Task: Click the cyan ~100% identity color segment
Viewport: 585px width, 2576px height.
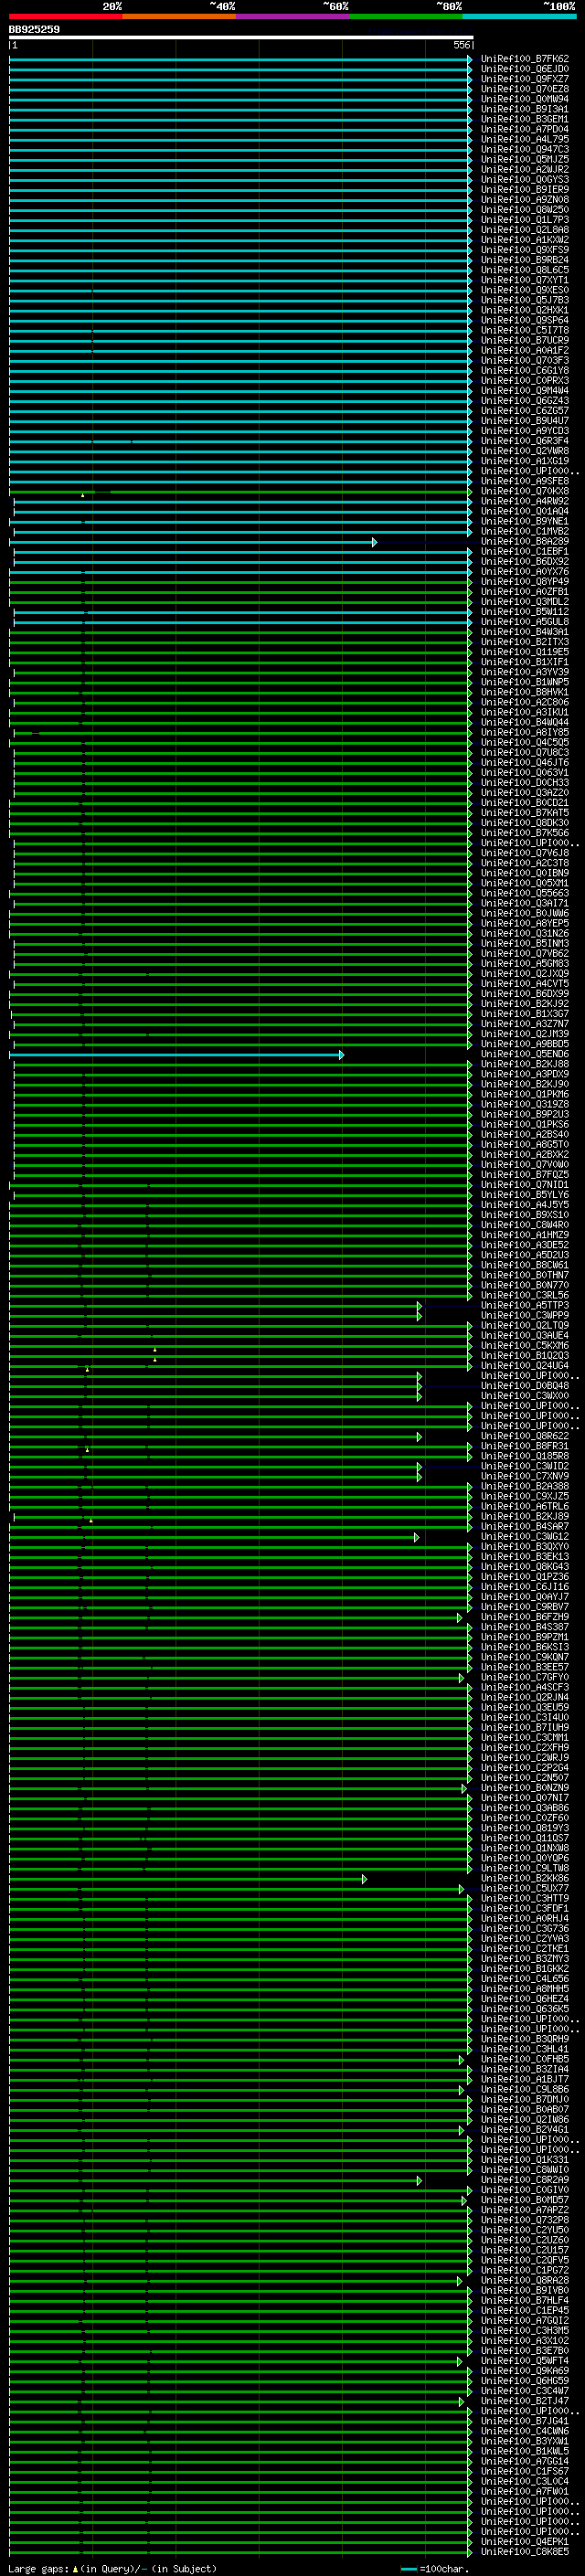Action: 519,16
